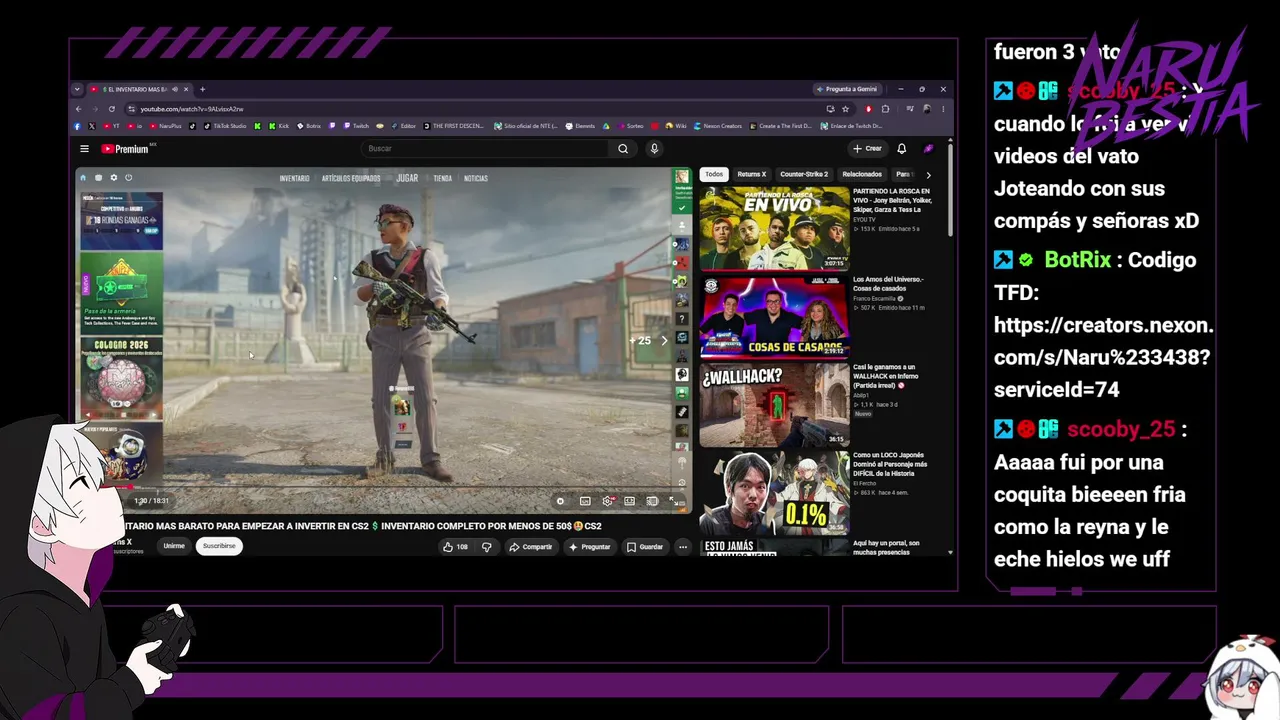Open the browser tab search dropdown arrow
The width and height of the screenshot is (1280, 720).
(x=77, y=89)
